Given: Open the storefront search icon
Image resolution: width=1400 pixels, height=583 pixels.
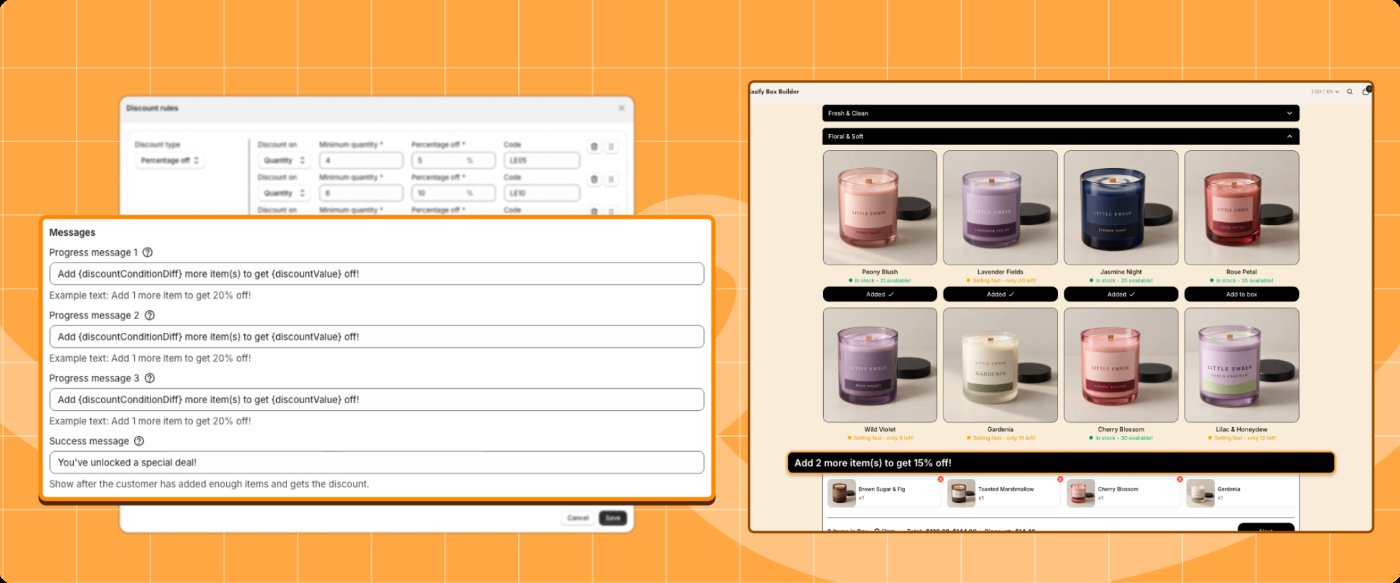Looking at the screenshot, I should pyautogui.click(x=1349, y=92).
